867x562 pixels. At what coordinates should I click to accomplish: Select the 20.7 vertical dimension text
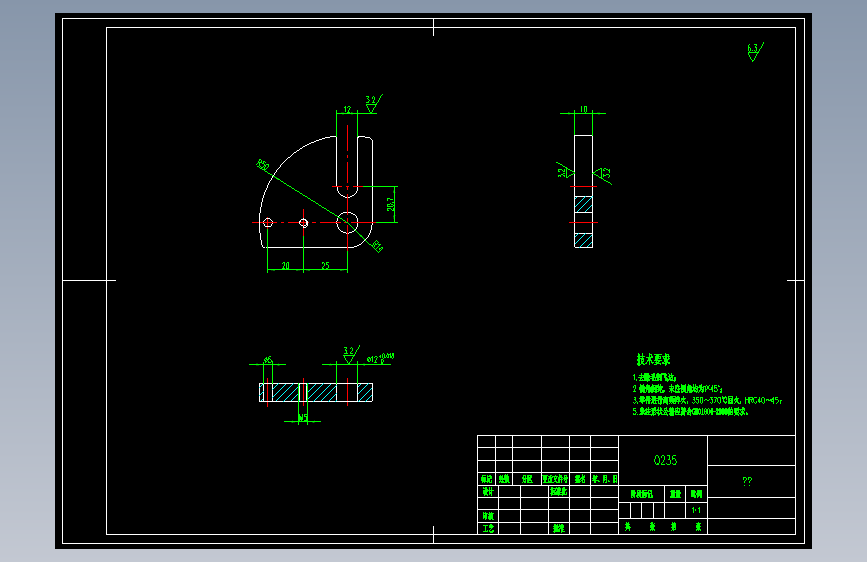click(x=391, y=204)
